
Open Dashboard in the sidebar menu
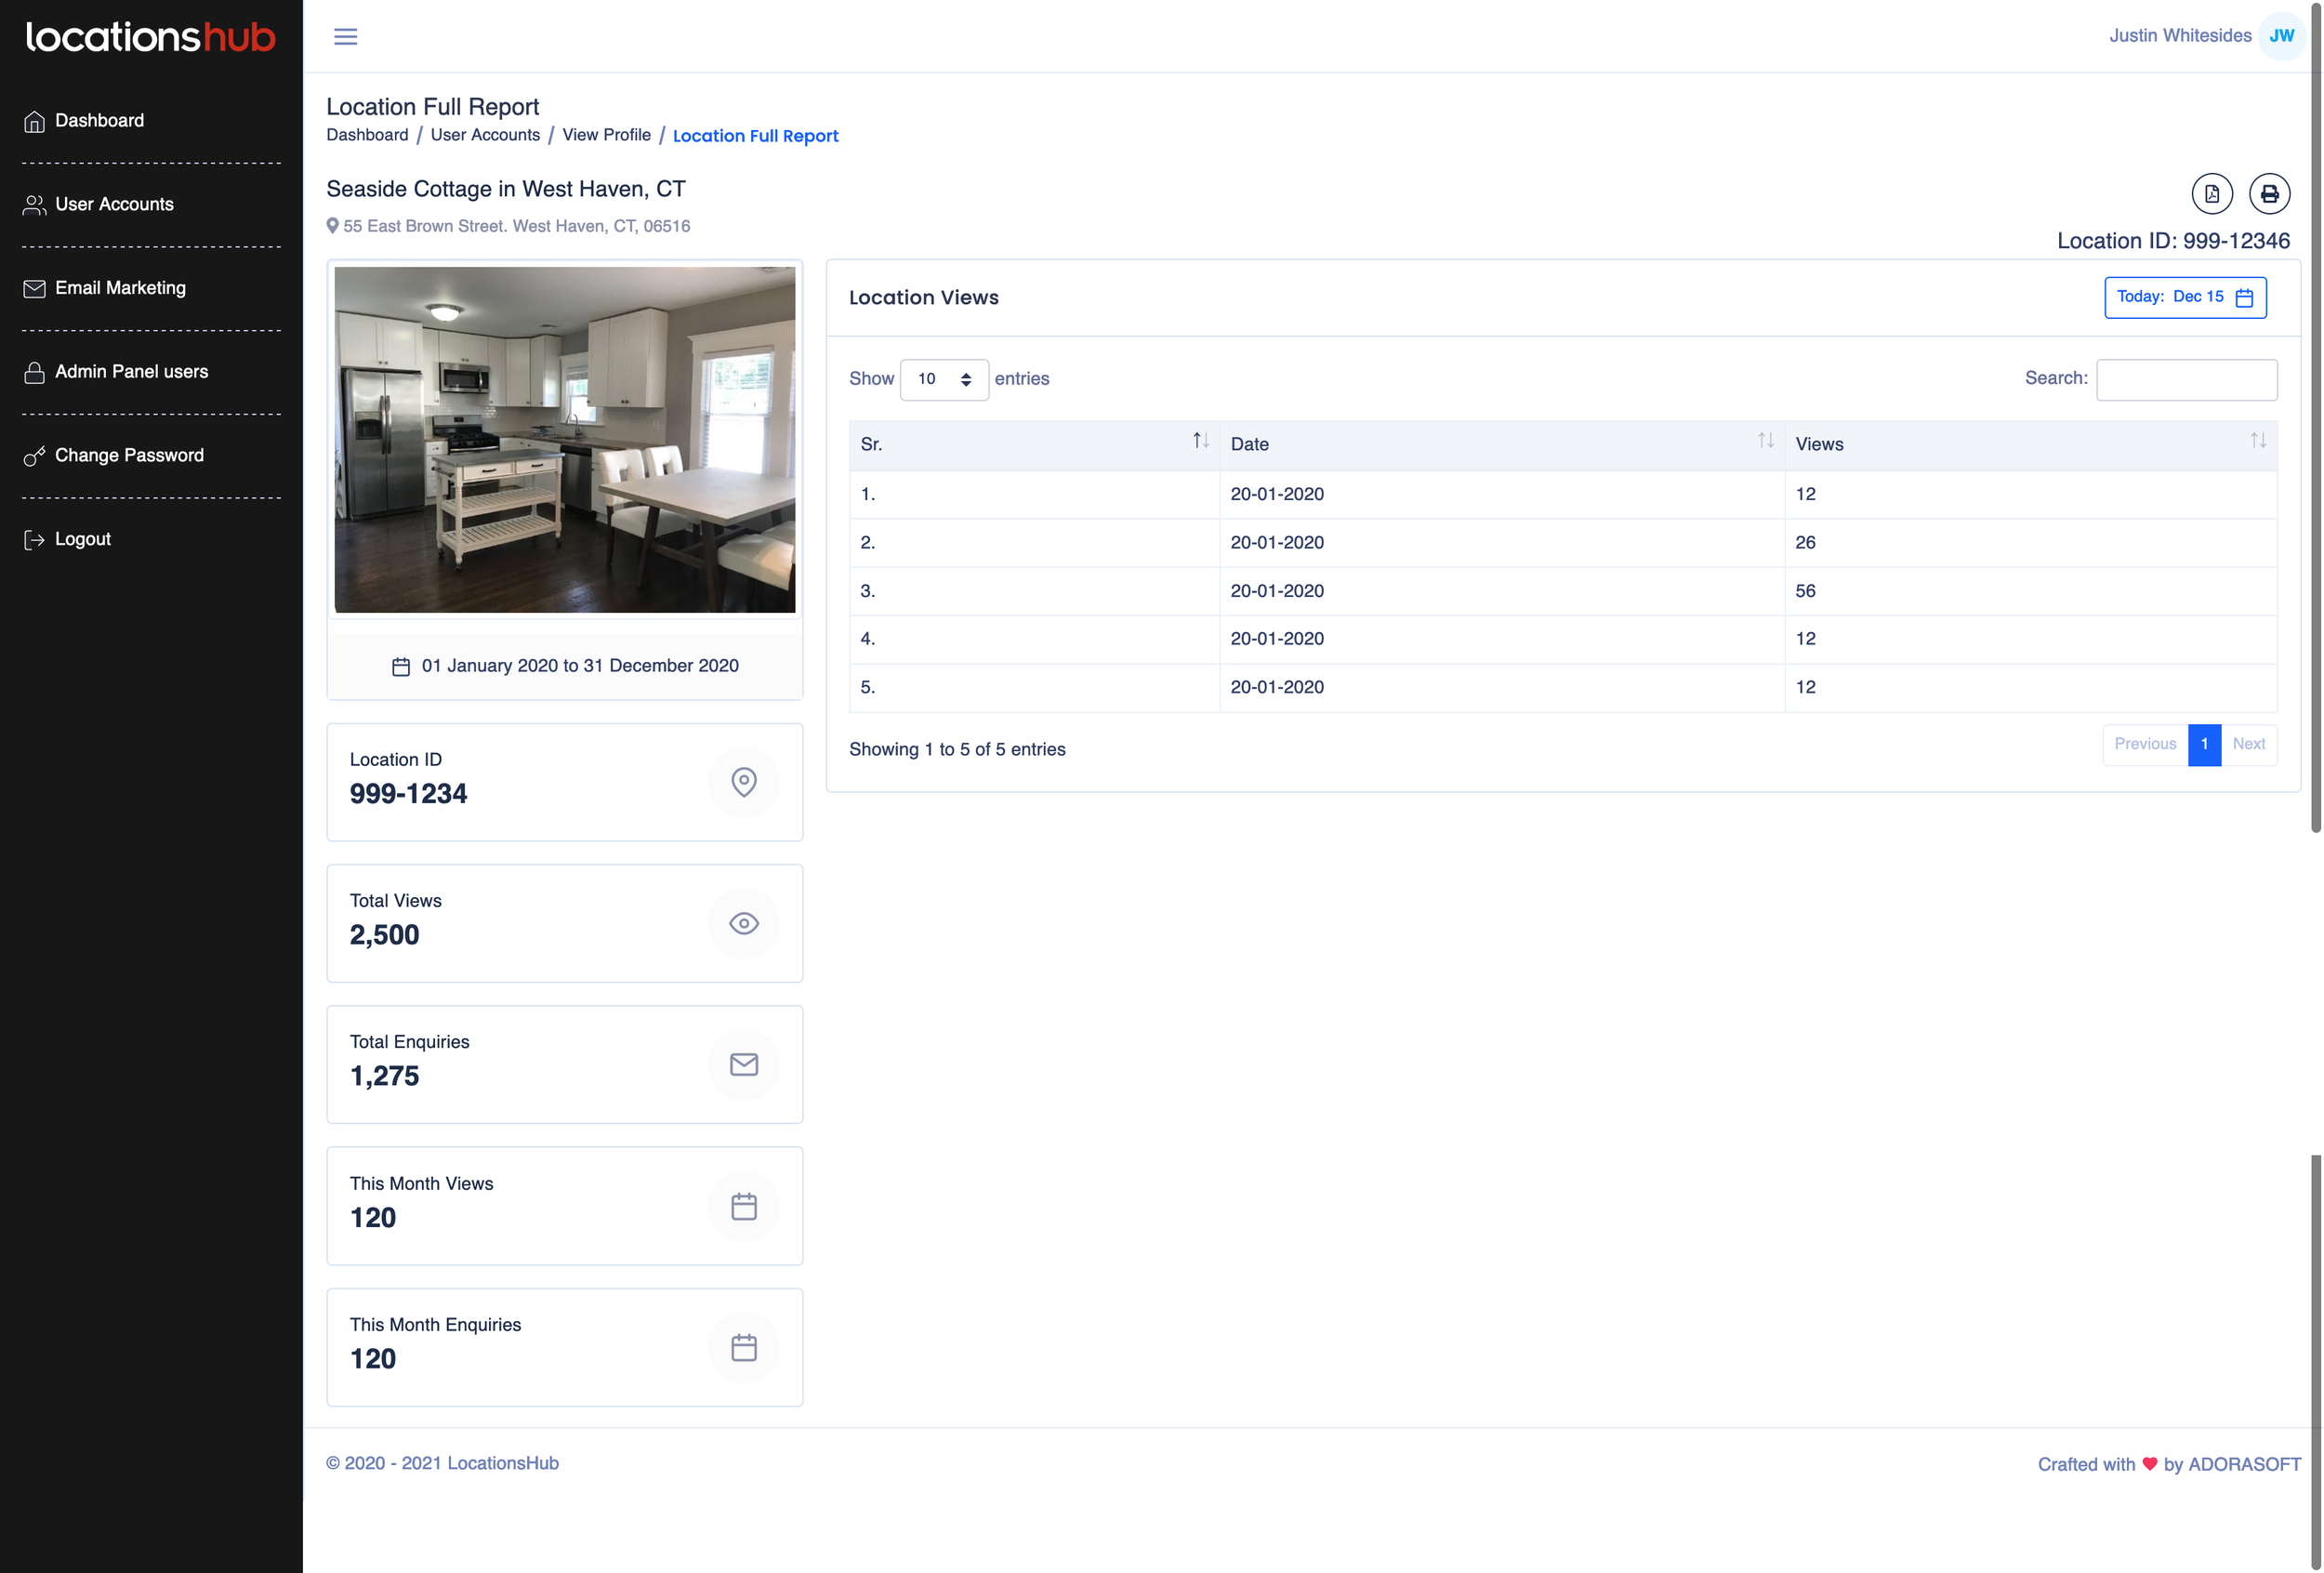[x=99, y=120]
